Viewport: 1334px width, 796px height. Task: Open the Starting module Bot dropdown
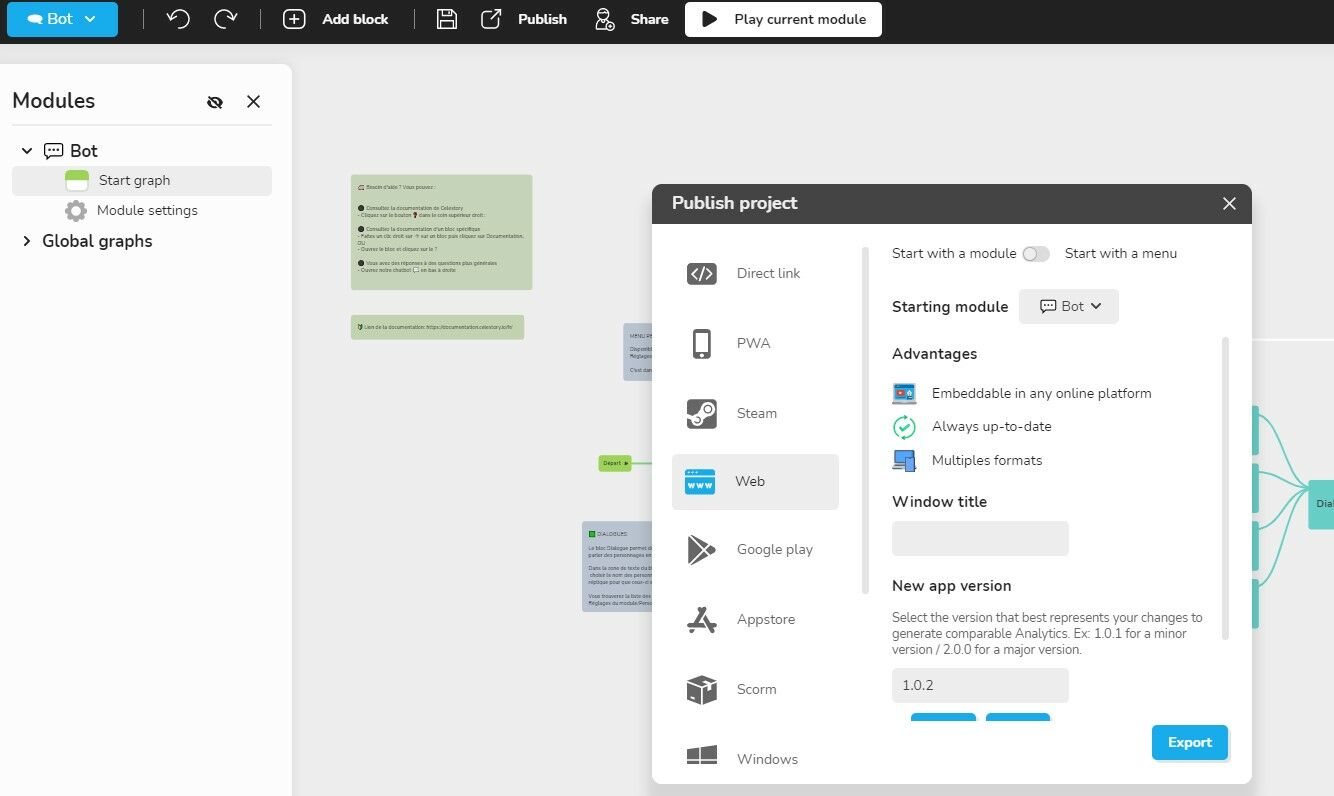(x=1069, y=307)
